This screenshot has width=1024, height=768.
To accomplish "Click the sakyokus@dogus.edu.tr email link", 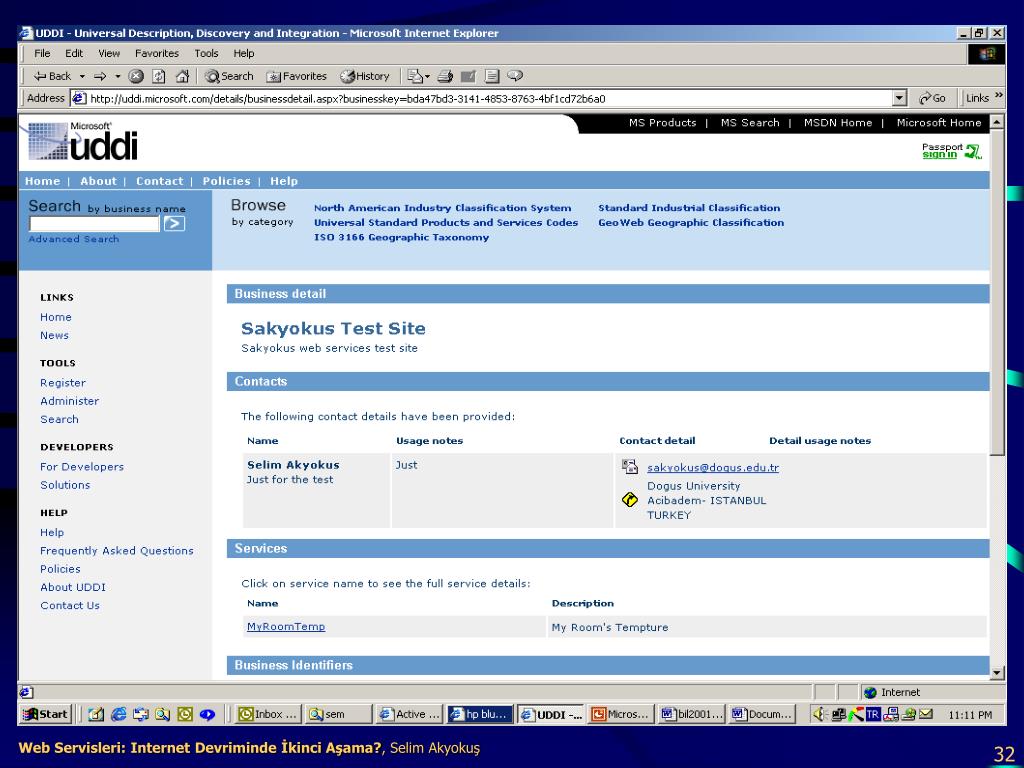I will [x=712, y=468].
